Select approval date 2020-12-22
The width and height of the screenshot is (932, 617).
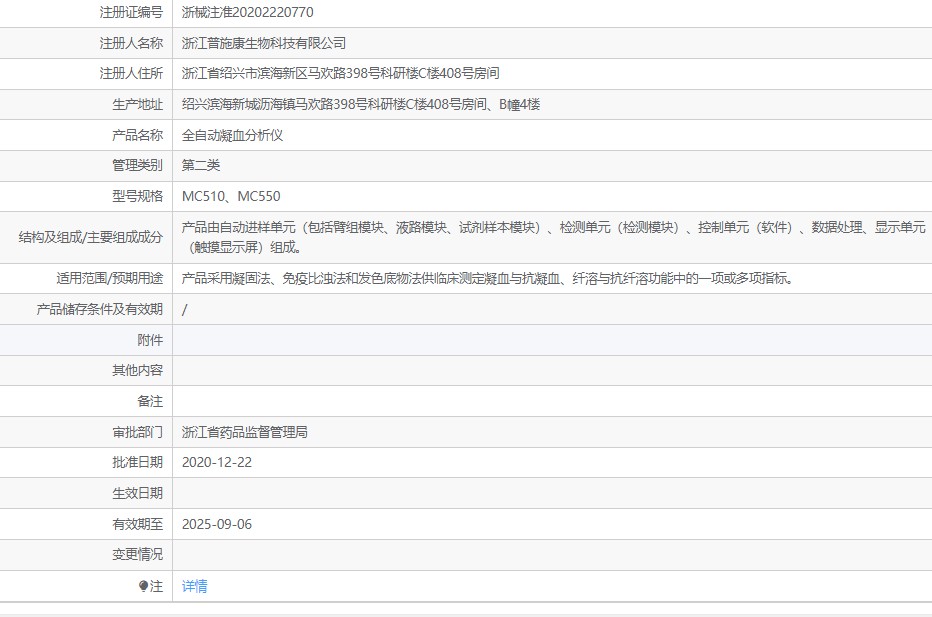pyautogui.click(x=217, y=462)
